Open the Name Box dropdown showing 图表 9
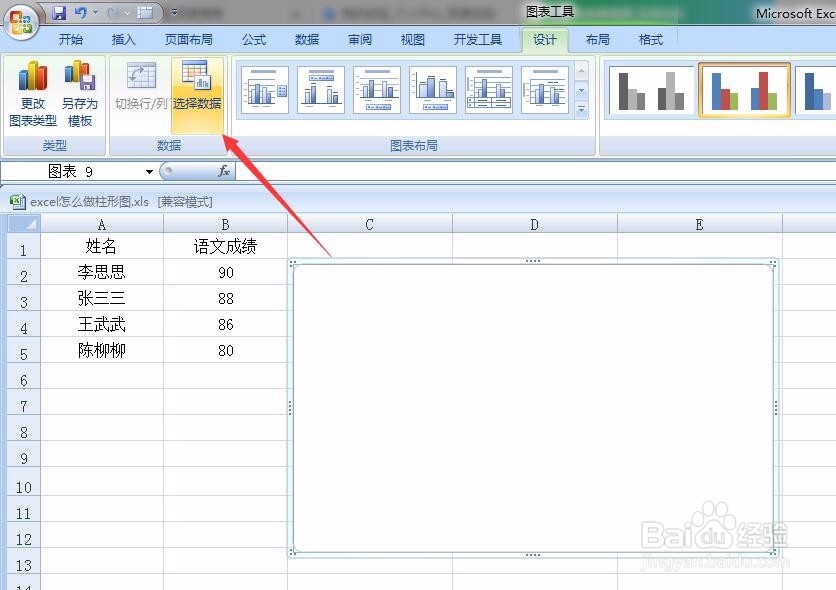Viewport: 836px width, 590px height. [148, 171]
